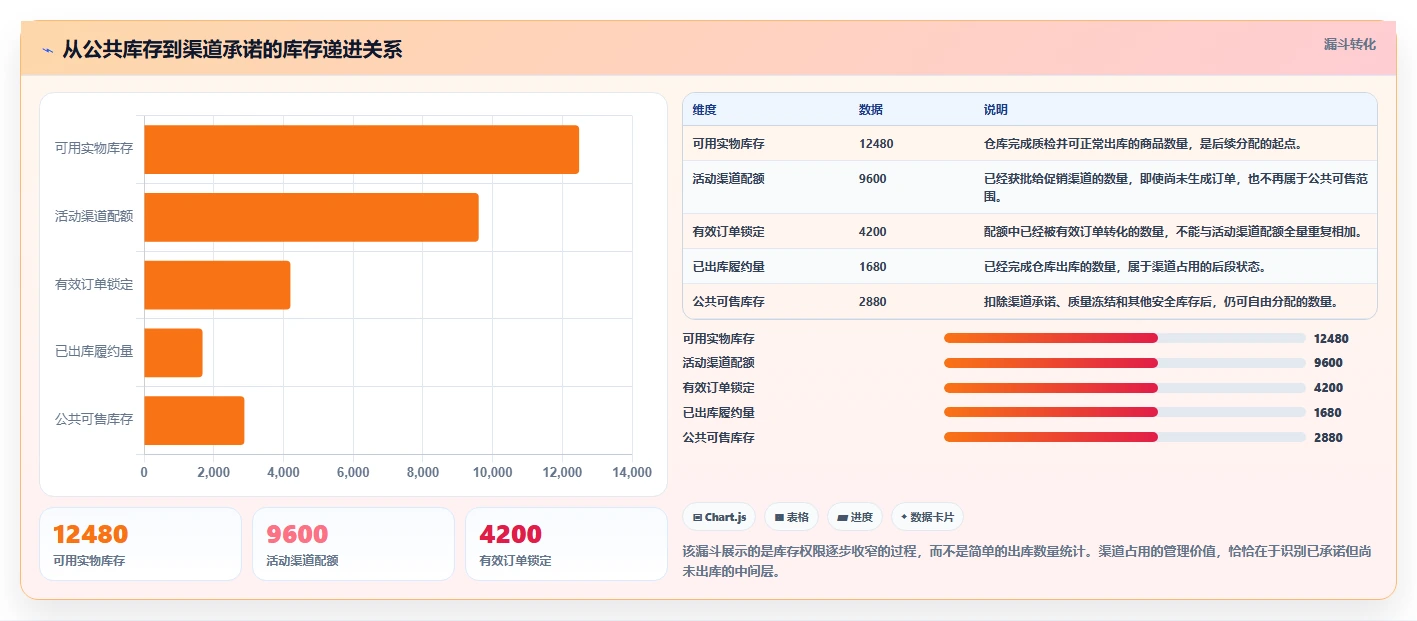Open the 数据卡片 chip
Screen dimensions: 1417x621
927,517
